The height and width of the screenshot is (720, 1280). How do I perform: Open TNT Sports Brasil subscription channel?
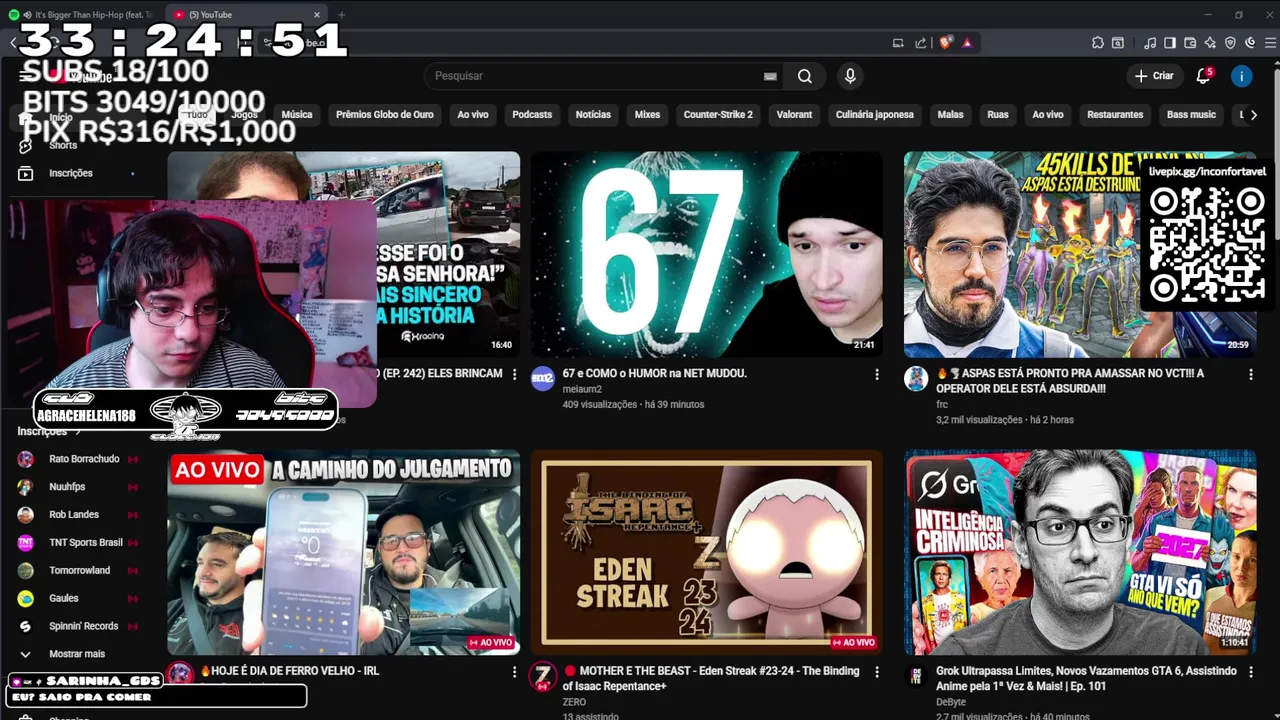[77, 543]
